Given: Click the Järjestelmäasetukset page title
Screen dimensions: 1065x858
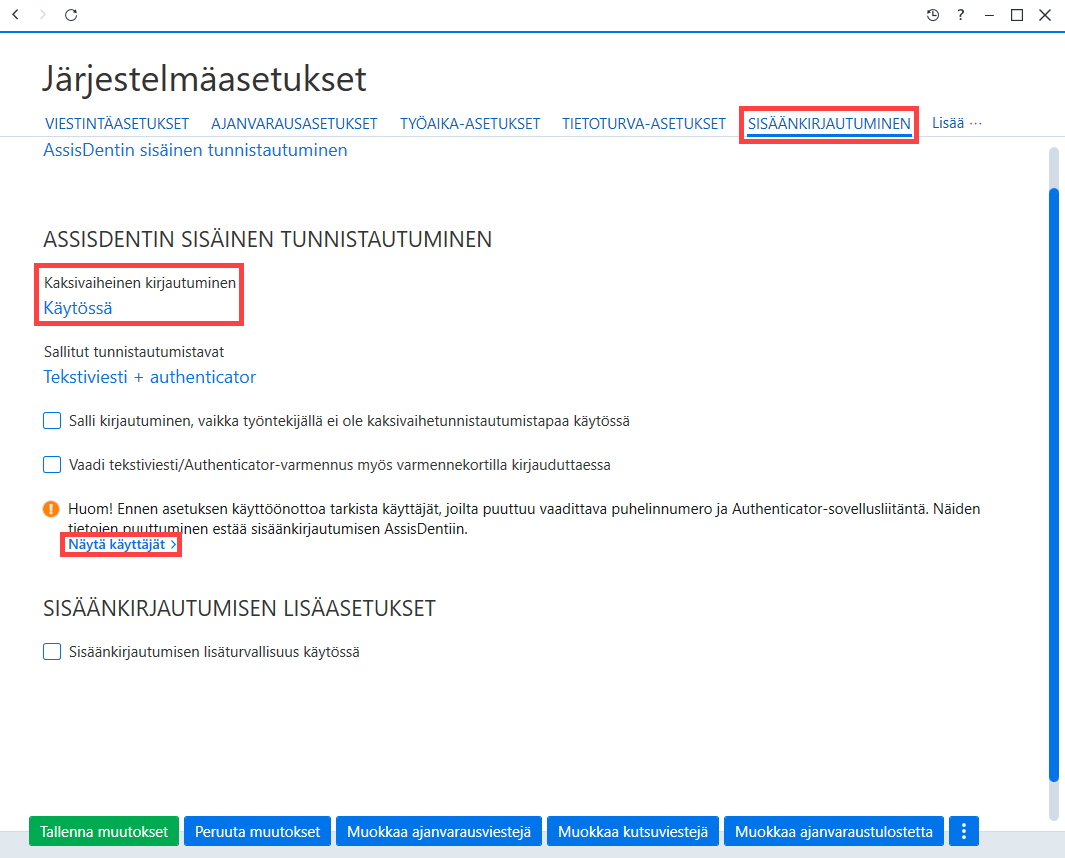Looking at the screenshot, I should [x=204, y=78].
